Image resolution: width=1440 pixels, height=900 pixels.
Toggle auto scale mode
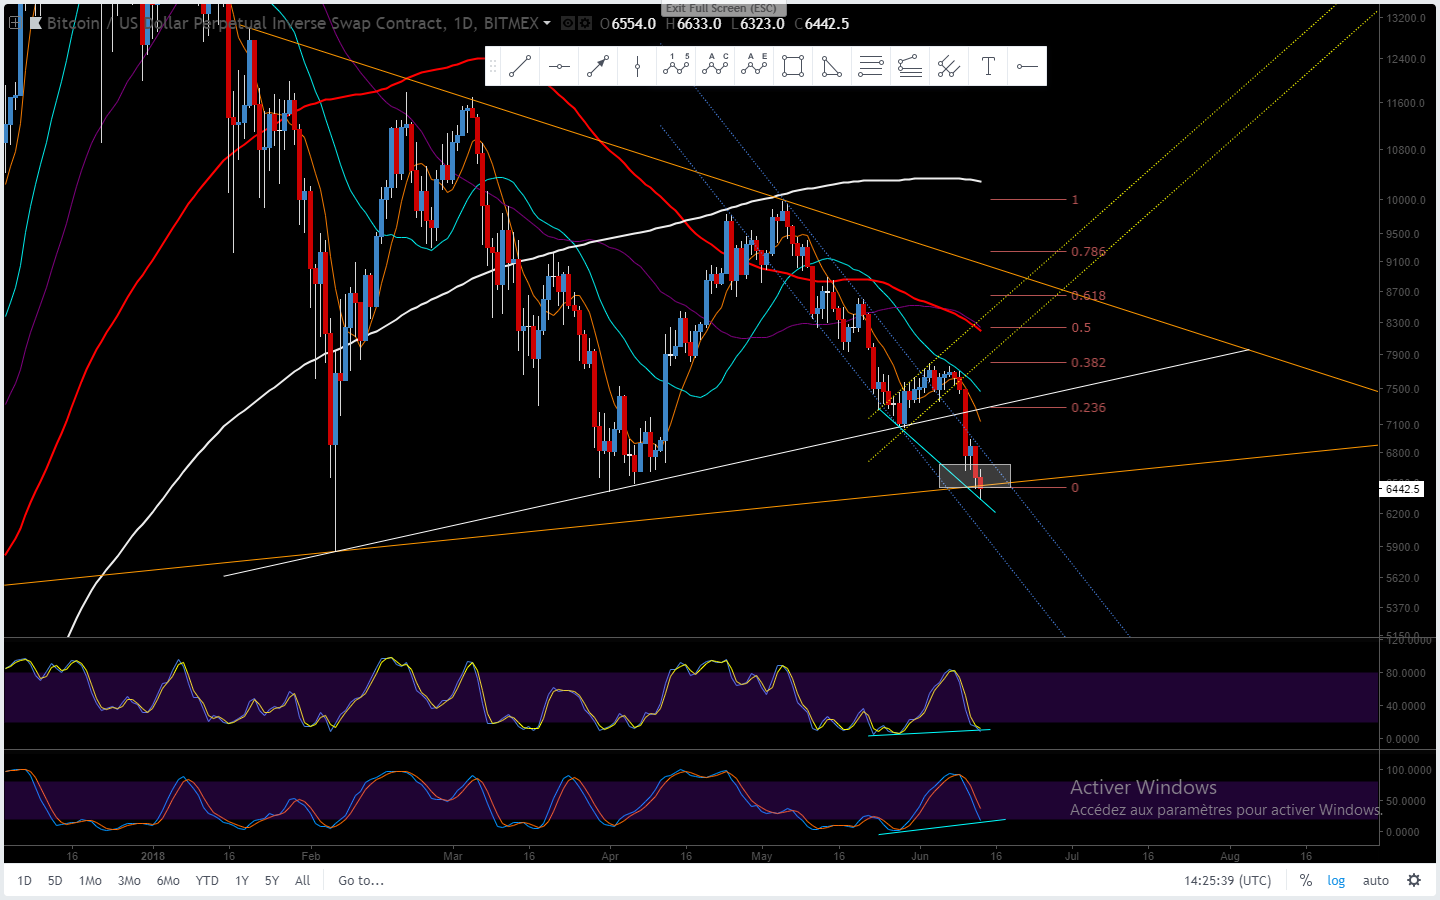pos(1376,880)
